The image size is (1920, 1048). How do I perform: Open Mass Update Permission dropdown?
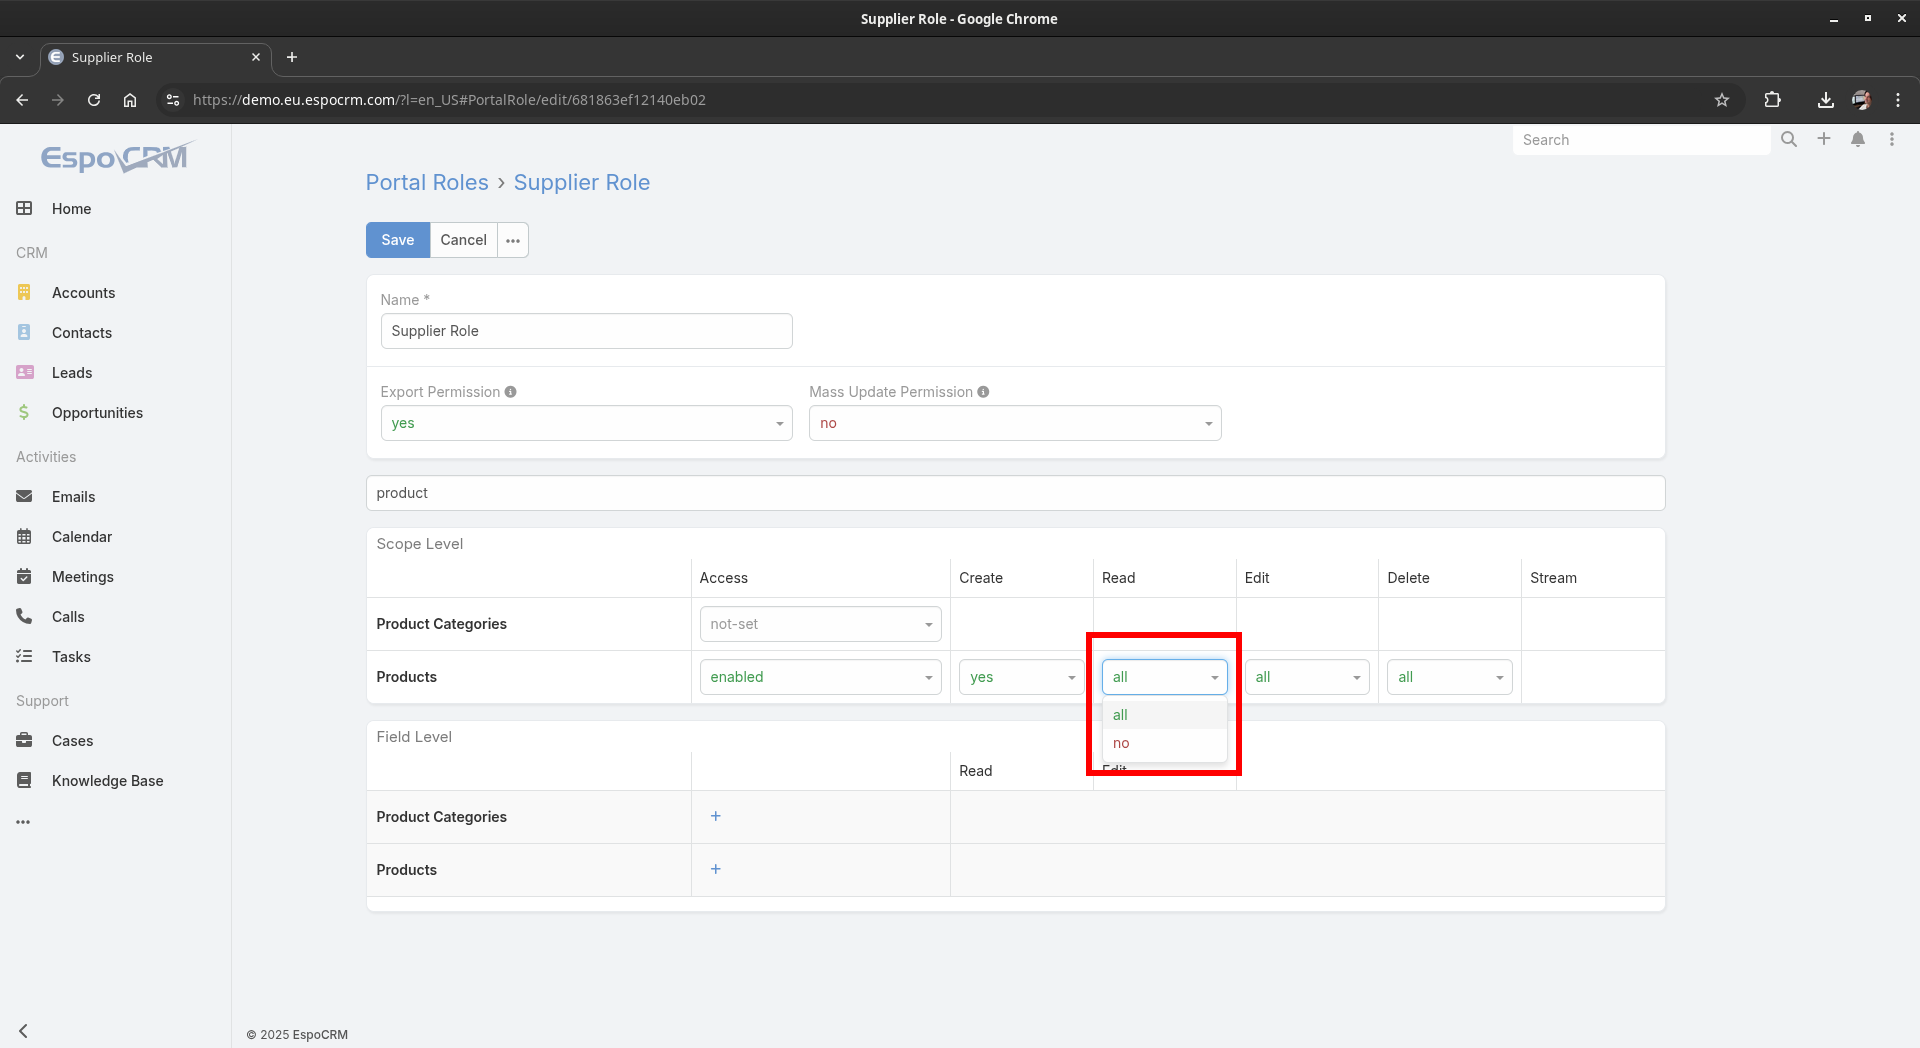coord(1014,423)
